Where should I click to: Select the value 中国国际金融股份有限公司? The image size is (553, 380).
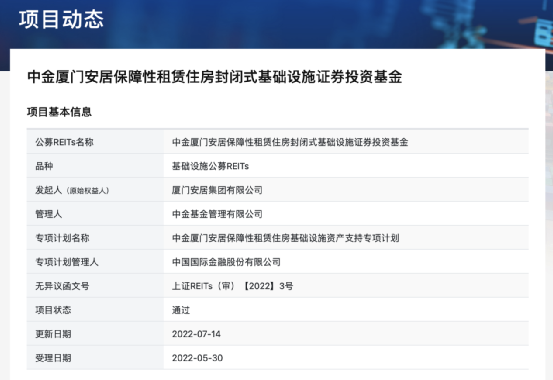(226, 262)
